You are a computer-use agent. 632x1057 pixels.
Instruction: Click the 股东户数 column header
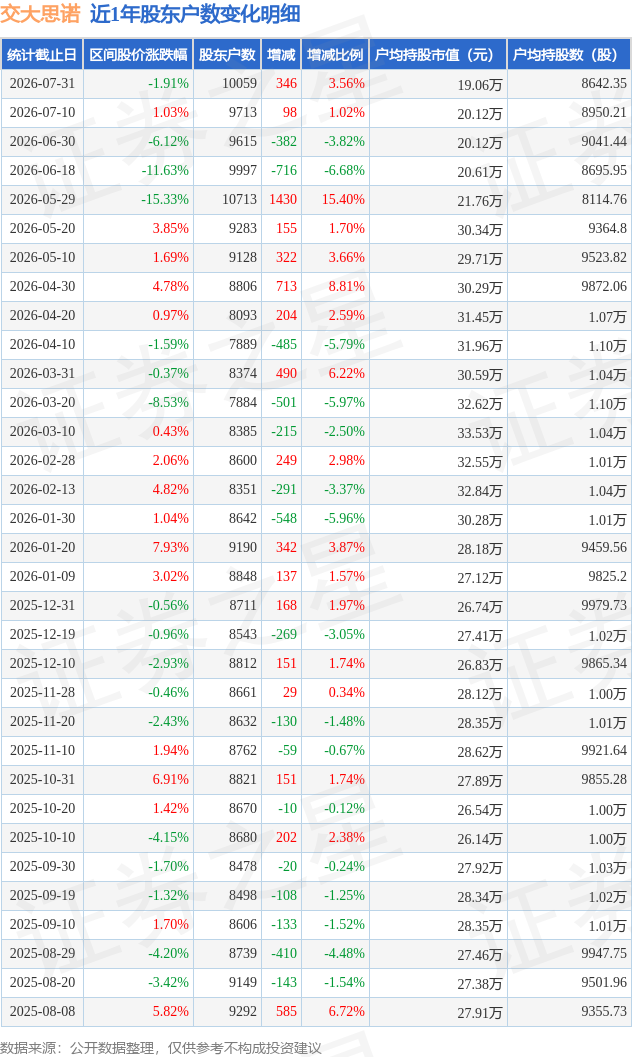[227, 55]
